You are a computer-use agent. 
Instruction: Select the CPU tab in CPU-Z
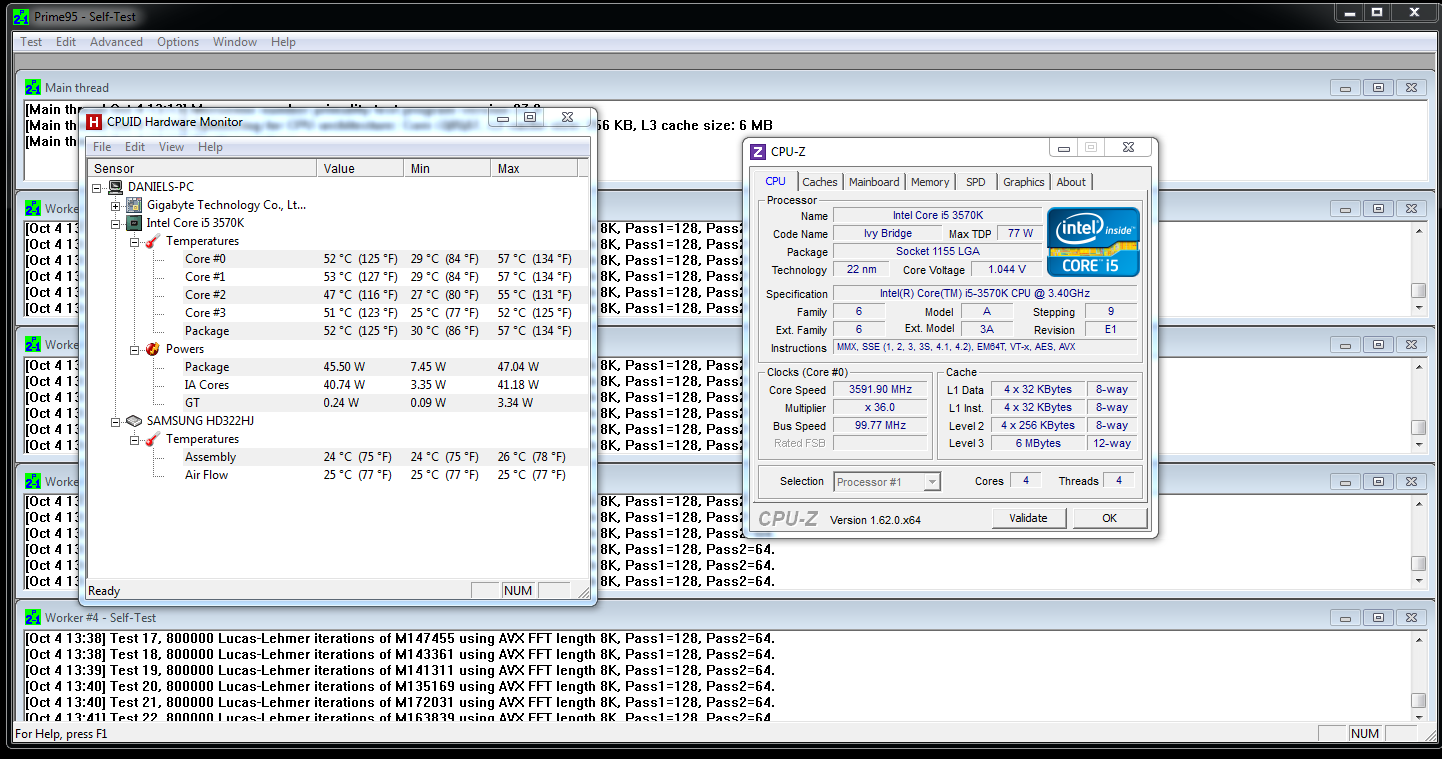click(x=776, y=181)
